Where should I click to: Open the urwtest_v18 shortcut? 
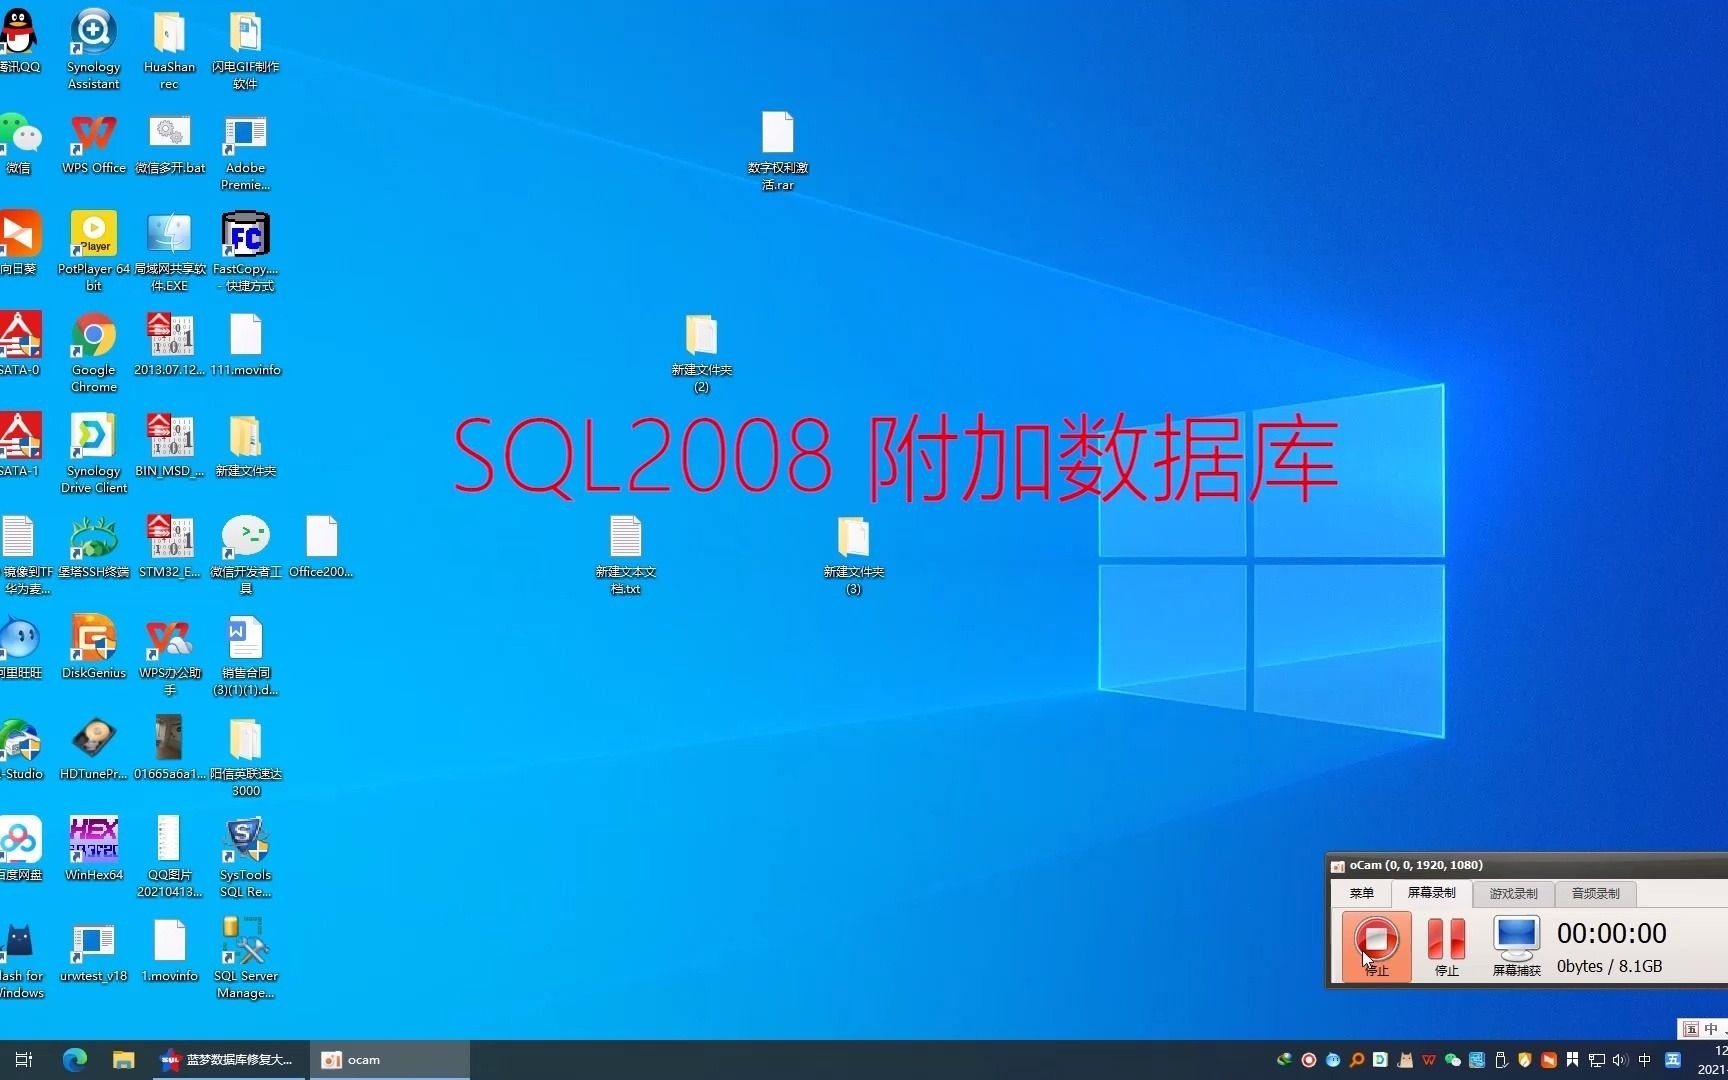[x=93, y=950]
